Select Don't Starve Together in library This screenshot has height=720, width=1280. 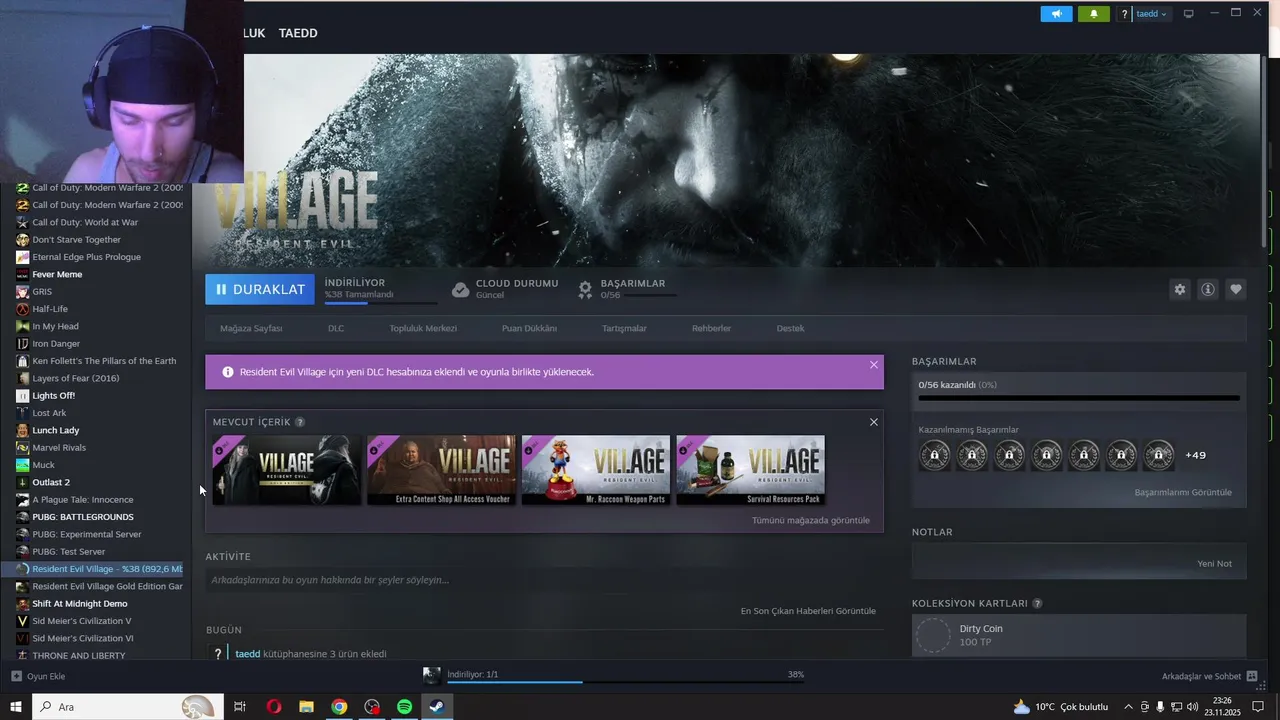click(76, 240)
